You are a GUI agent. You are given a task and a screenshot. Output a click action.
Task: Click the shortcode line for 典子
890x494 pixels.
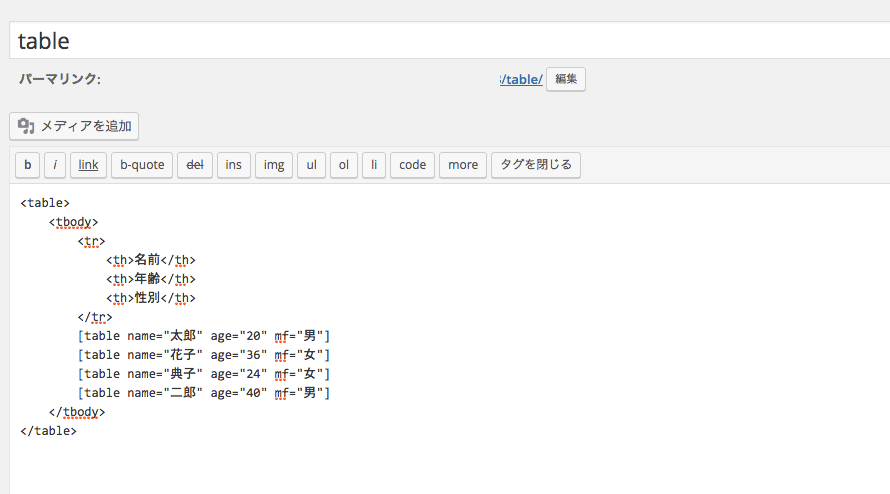pyautogui.click(x=204, y=374)
